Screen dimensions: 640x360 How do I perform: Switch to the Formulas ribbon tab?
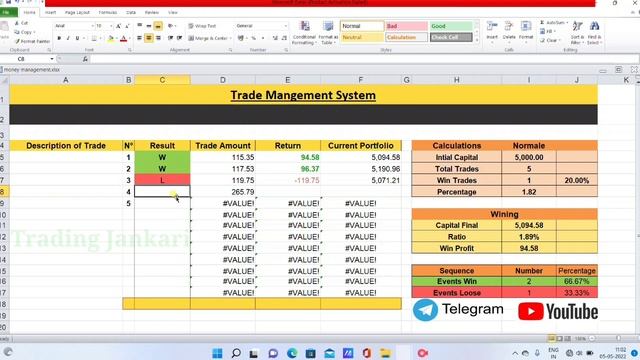point(108,13)
